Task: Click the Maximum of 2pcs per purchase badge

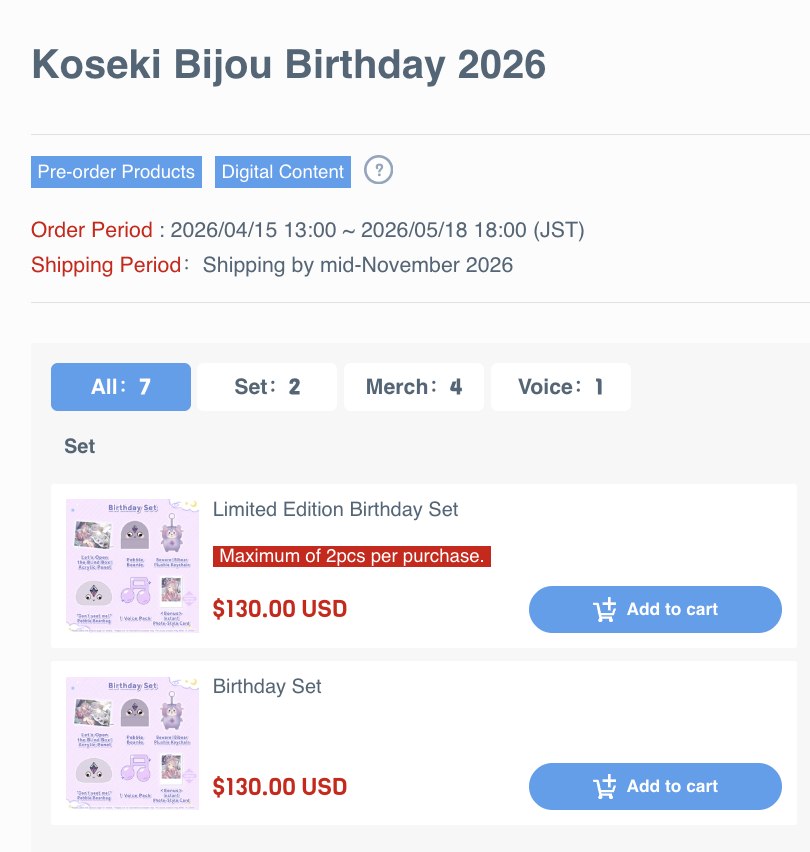Action: (352, 556)
